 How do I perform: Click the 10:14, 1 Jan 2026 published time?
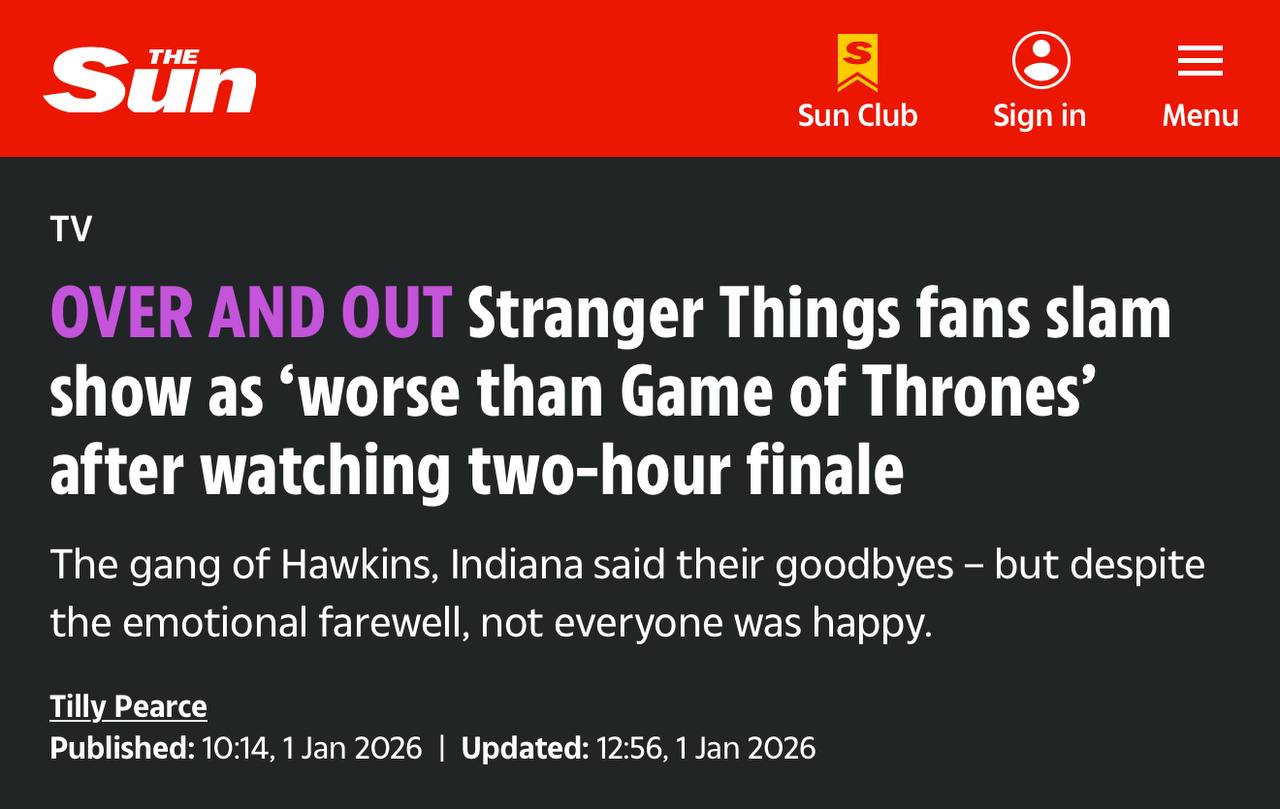(312, 748)
